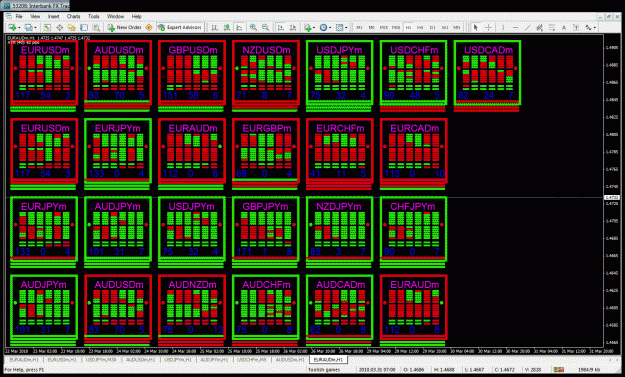Set timeframe to M1
The image size is (625, 377).
pyautogui.click(x=359, y=27)
